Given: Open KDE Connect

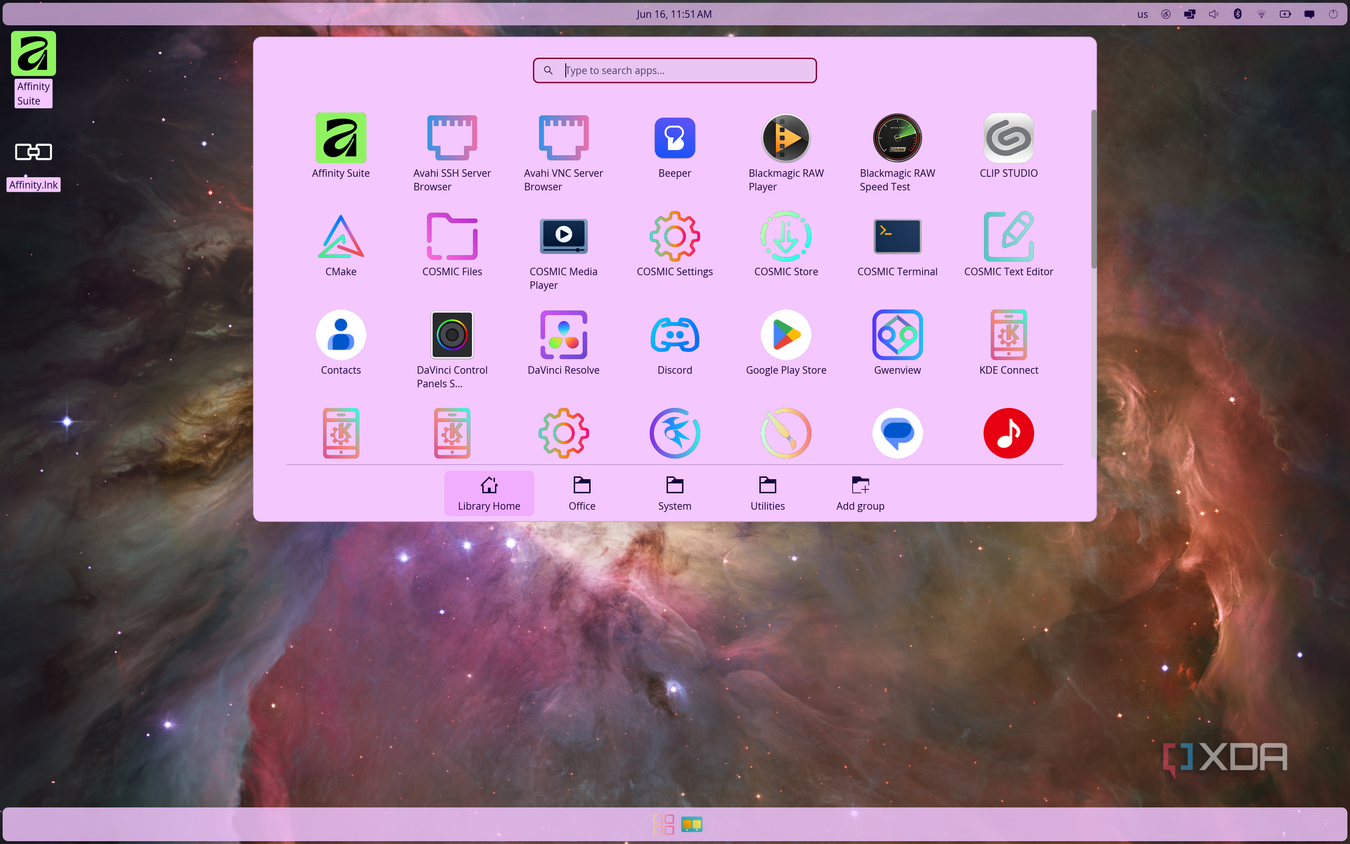Looking at the screenshot, I should (1008, 343).
